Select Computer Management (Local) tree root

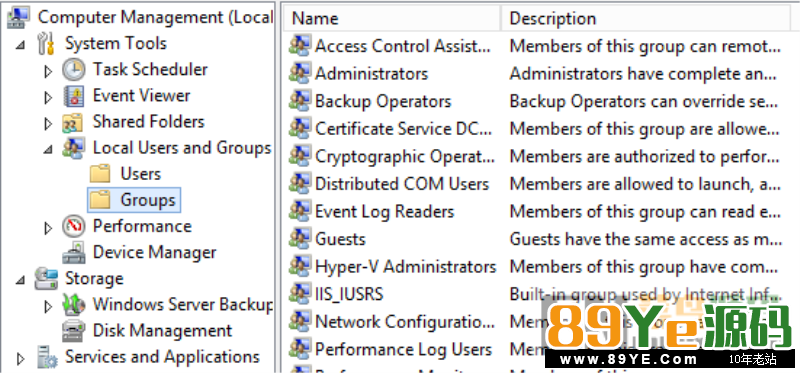click(155, 17)
